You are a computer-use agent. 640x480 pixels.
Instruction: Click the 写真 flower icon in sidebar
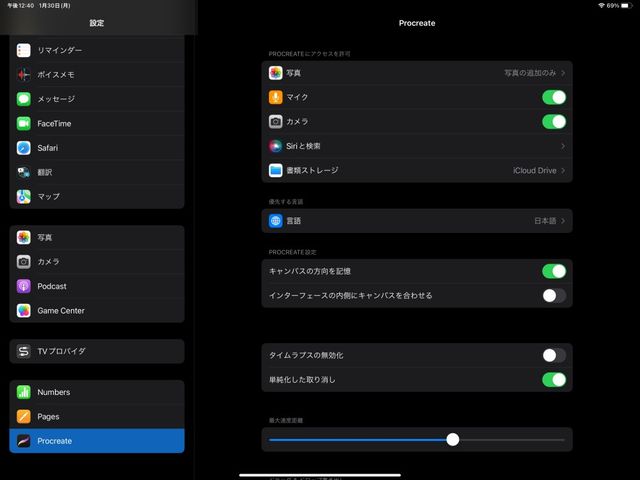(x=24, y=238)
